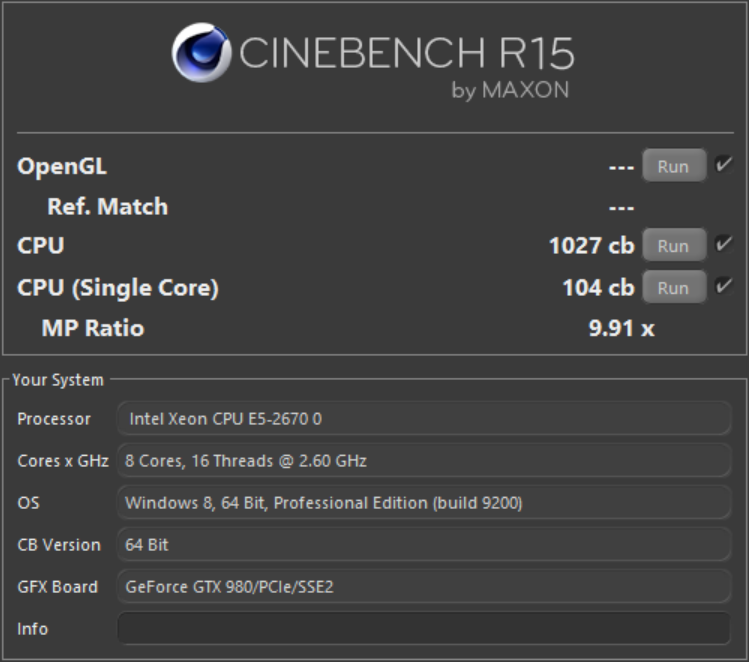Click the OpenGL score dashes
Image resolution: width=749 pixels, height=662 pixels.
click(x=621, y=168)
